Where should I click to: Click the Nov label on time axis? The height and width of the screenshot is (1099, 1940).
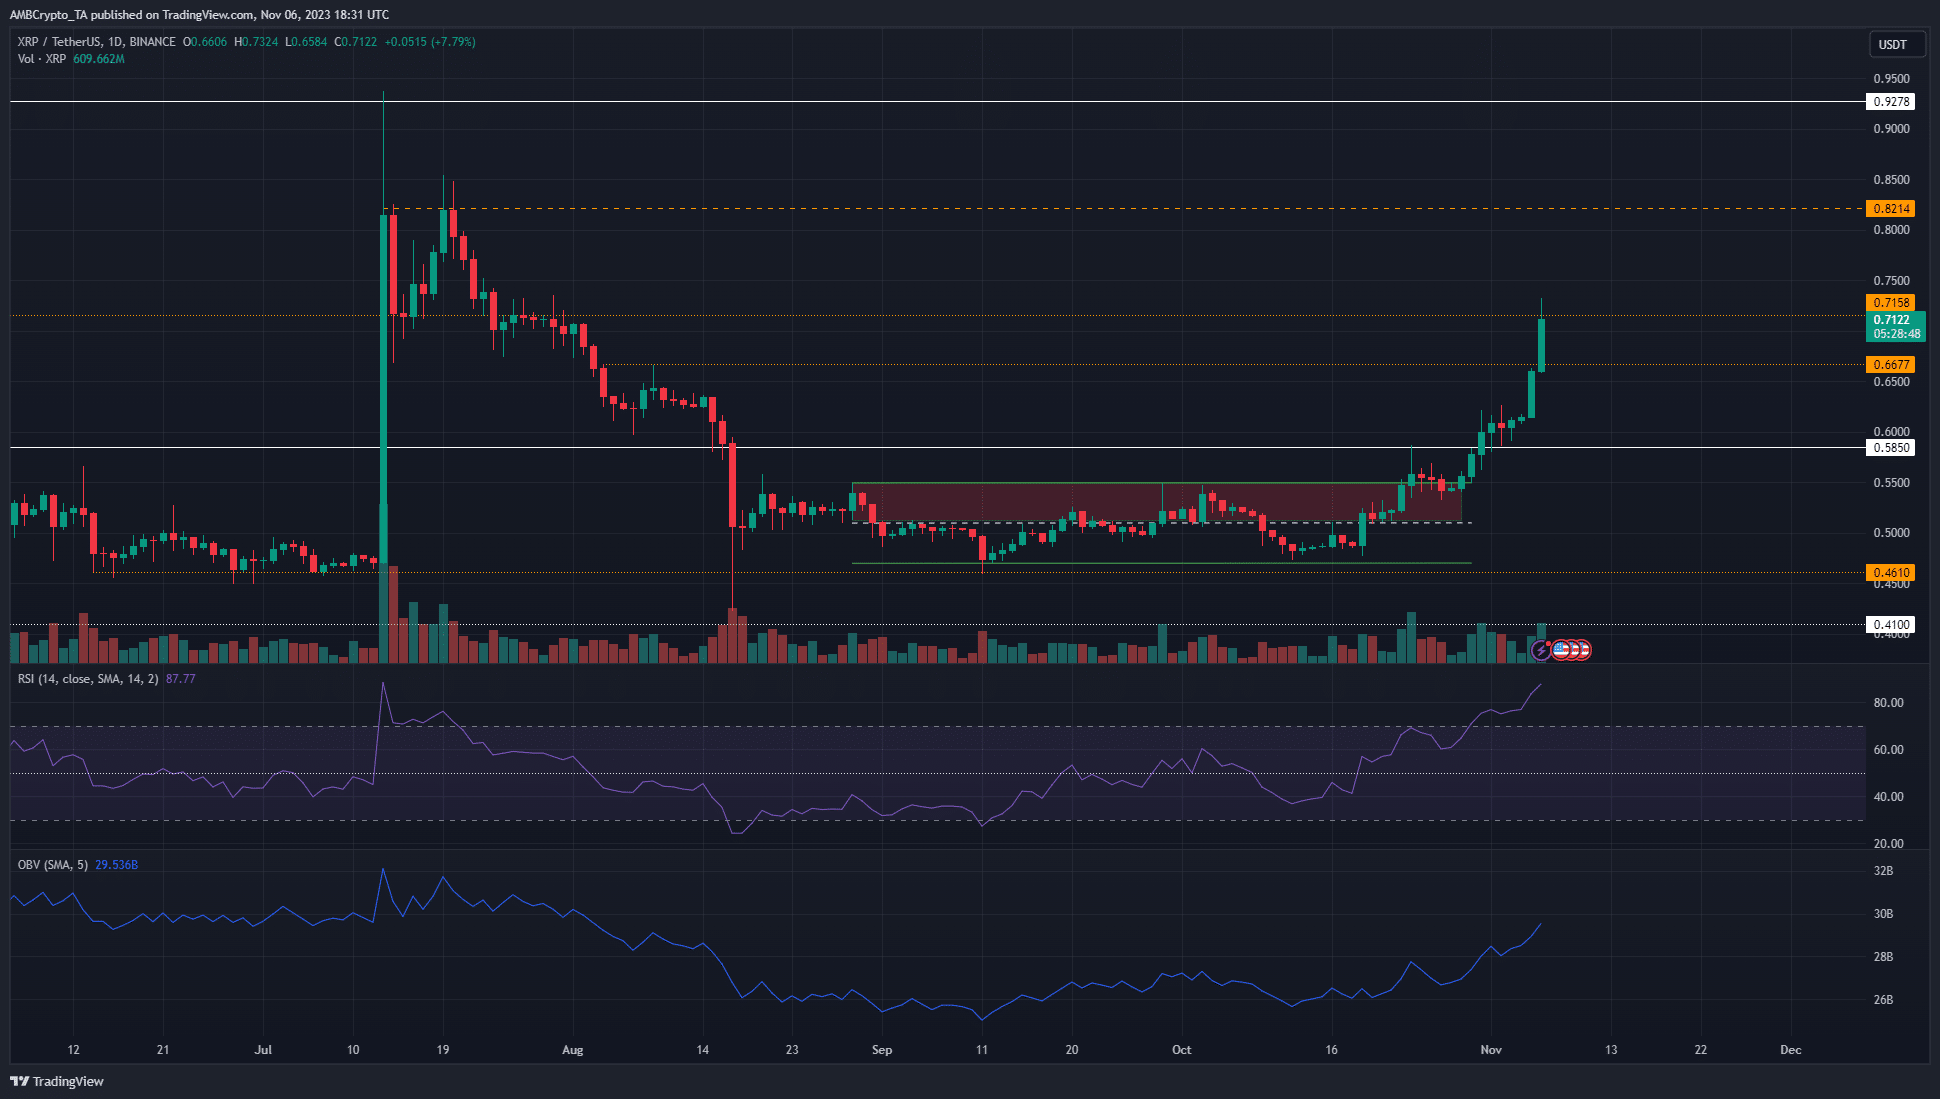(x=1491, y=1050)
